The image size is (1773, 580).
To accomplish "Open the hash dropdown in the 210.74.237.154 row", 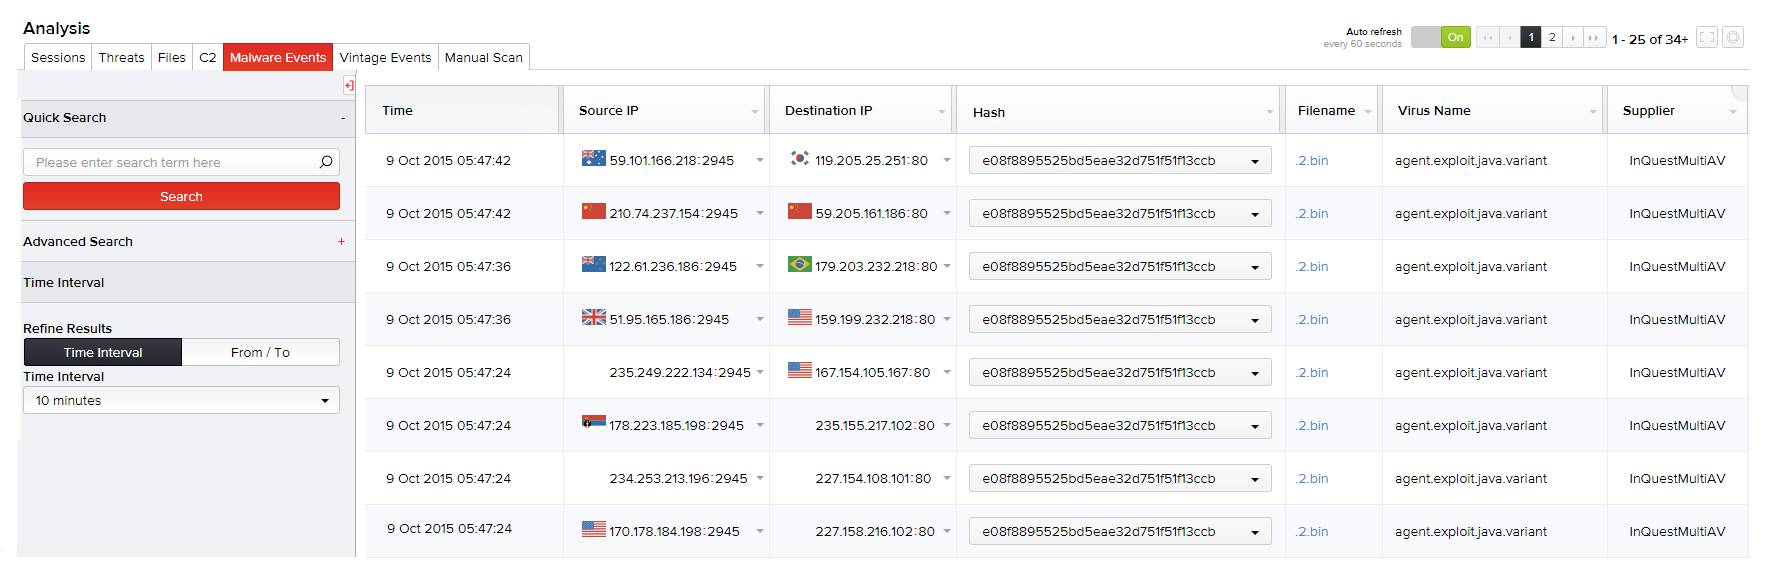I will [1255, 214].
